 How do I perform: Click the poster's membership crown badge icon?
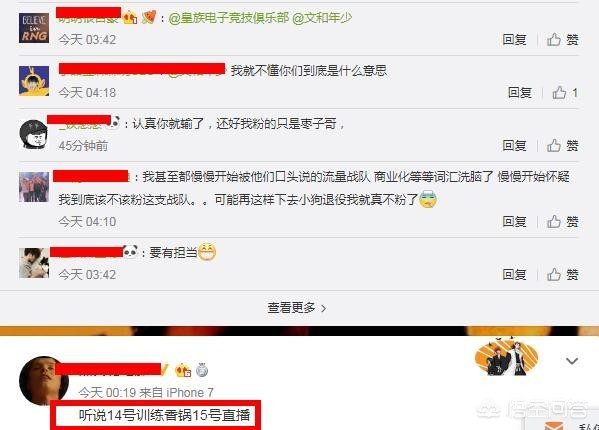[x=183, y=370]
